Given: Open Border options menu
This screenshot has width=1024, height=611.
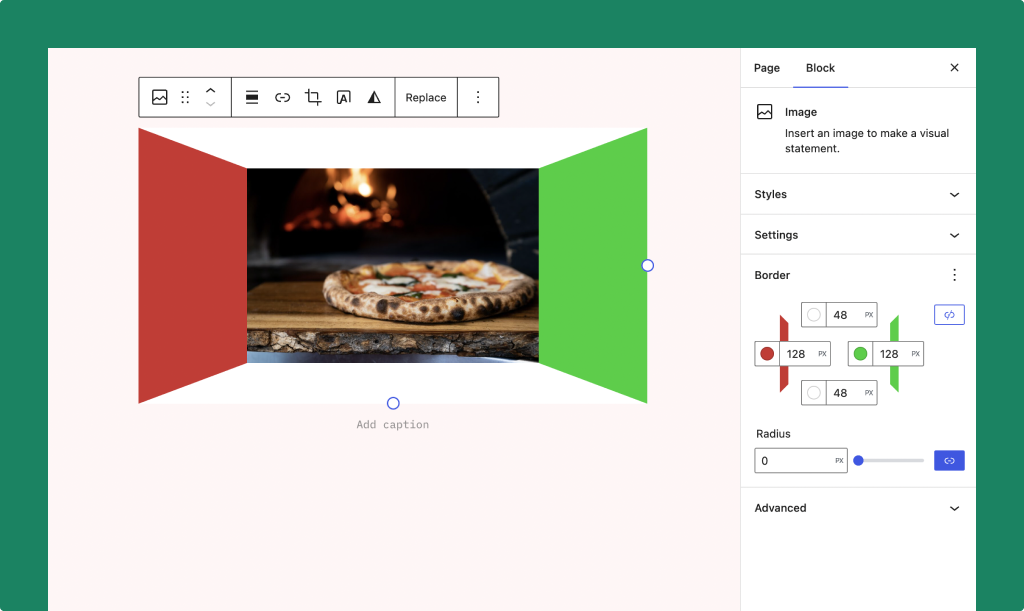Looking at the screenshot, I should click(954, 275).
